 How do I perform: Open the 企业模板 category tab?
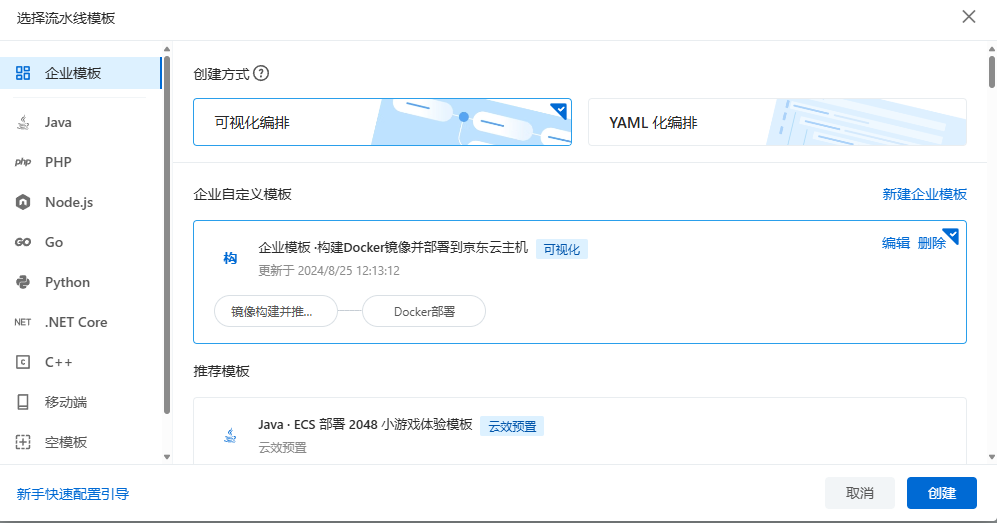(80, 73)
